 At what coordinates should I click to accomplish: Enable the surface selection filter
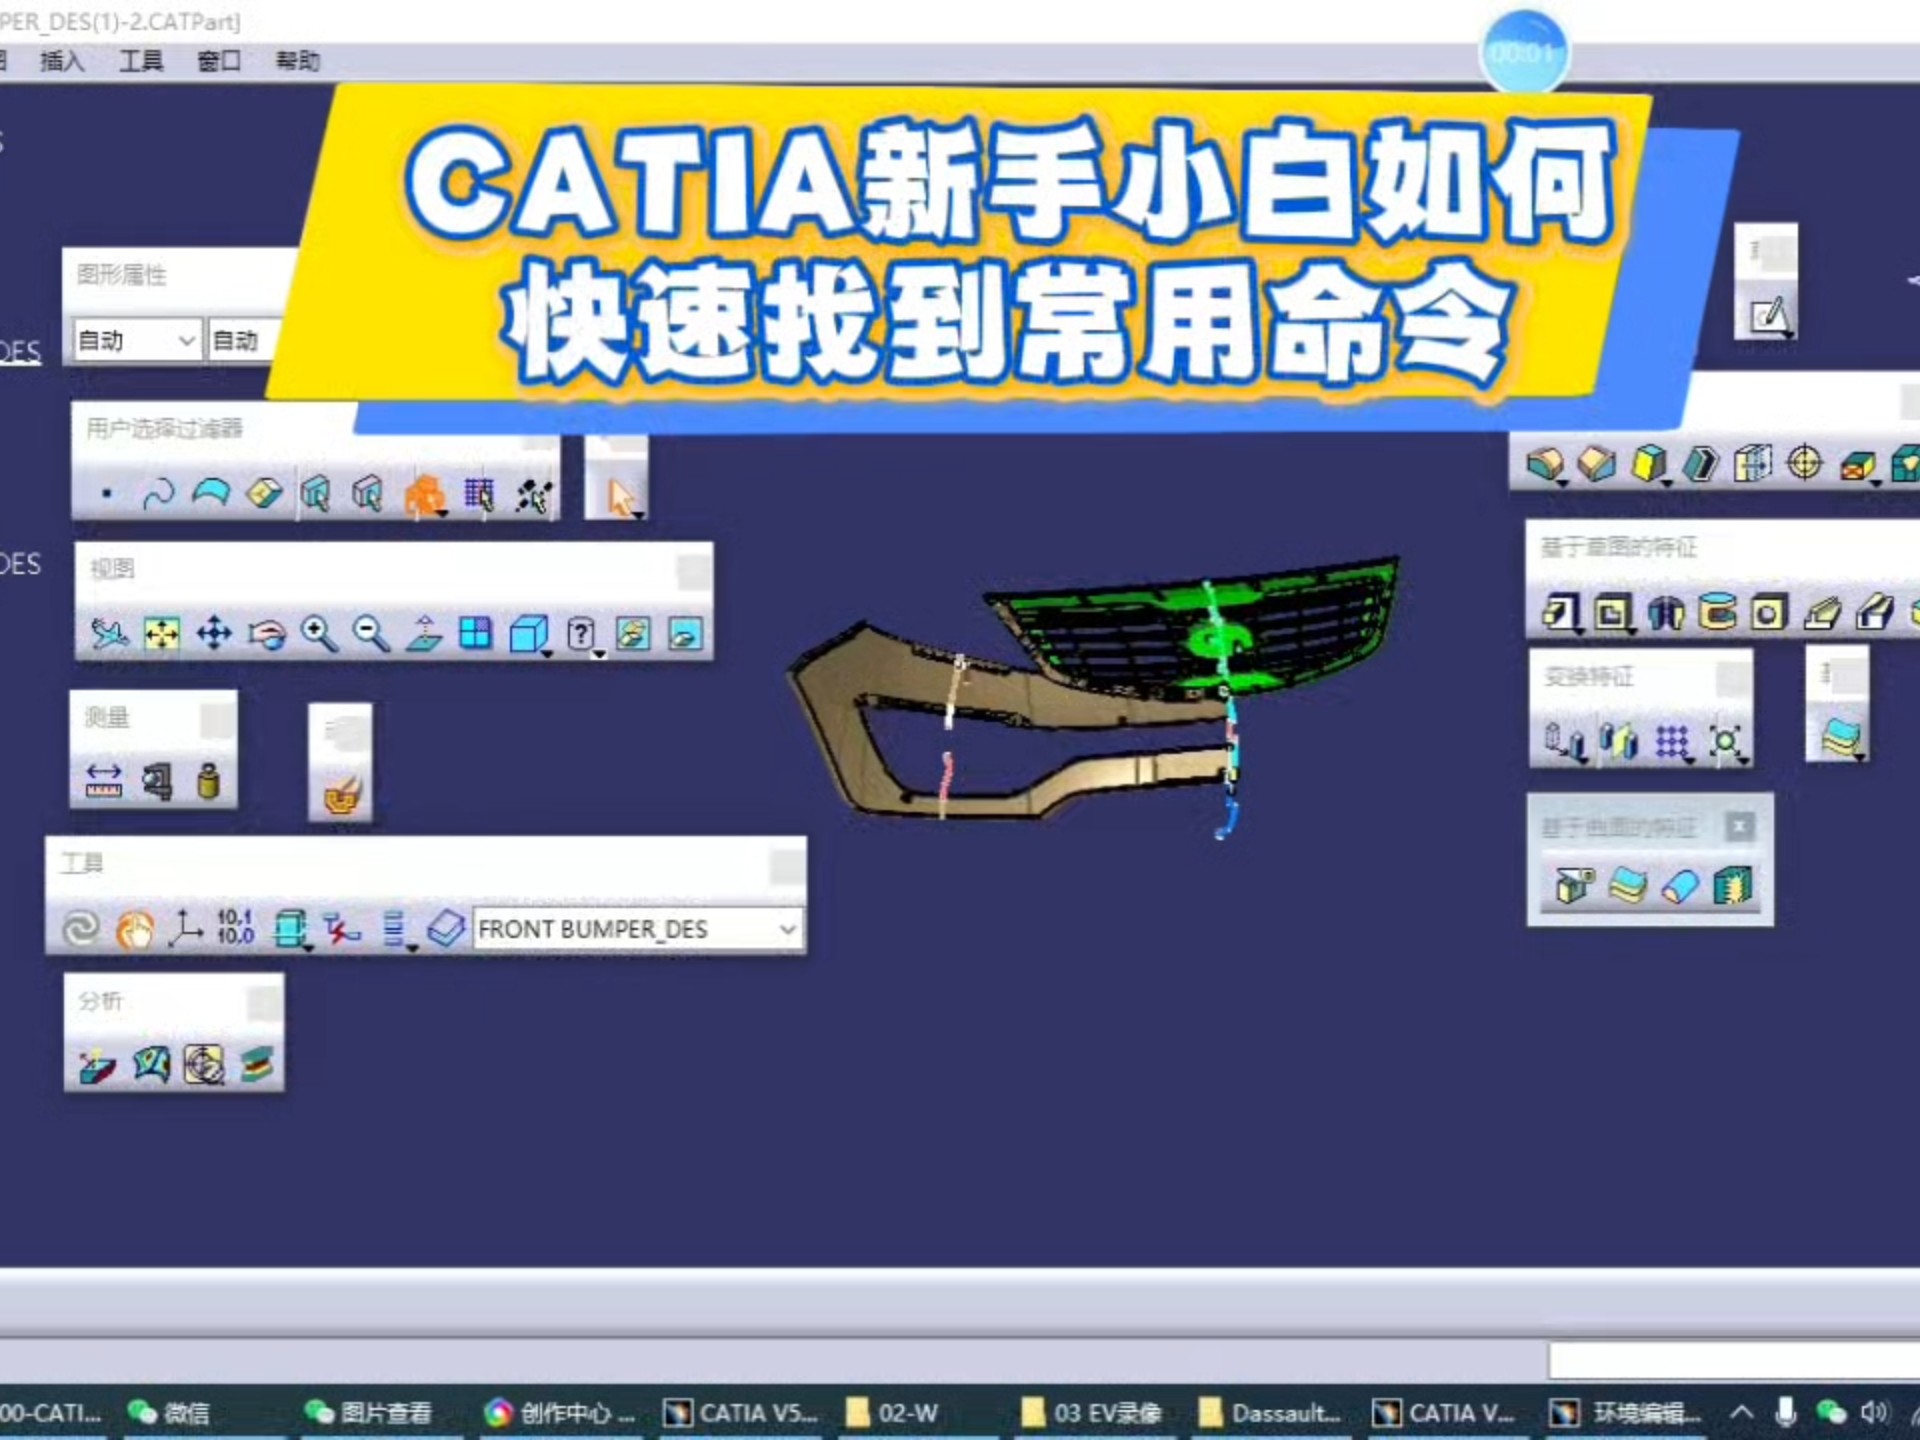pyautogui.click(x=211, y=493)
